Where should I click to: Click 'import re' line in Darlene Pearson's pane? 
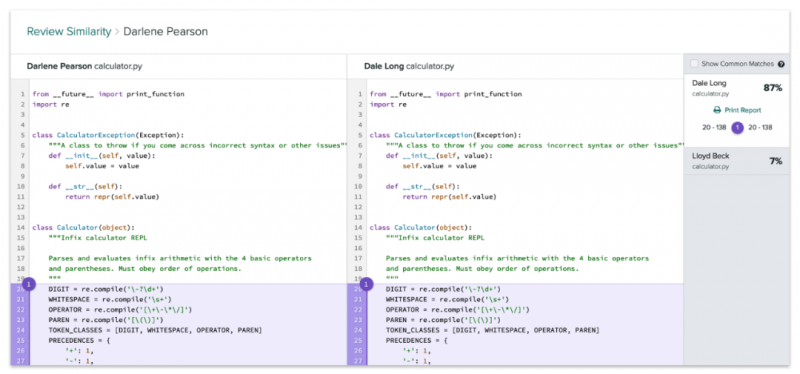click(51, 105)
